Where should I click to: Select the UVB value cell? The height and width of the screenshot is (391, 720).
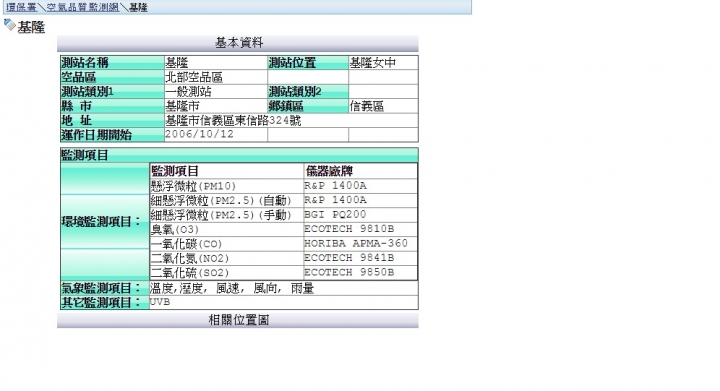coord(284,302)
